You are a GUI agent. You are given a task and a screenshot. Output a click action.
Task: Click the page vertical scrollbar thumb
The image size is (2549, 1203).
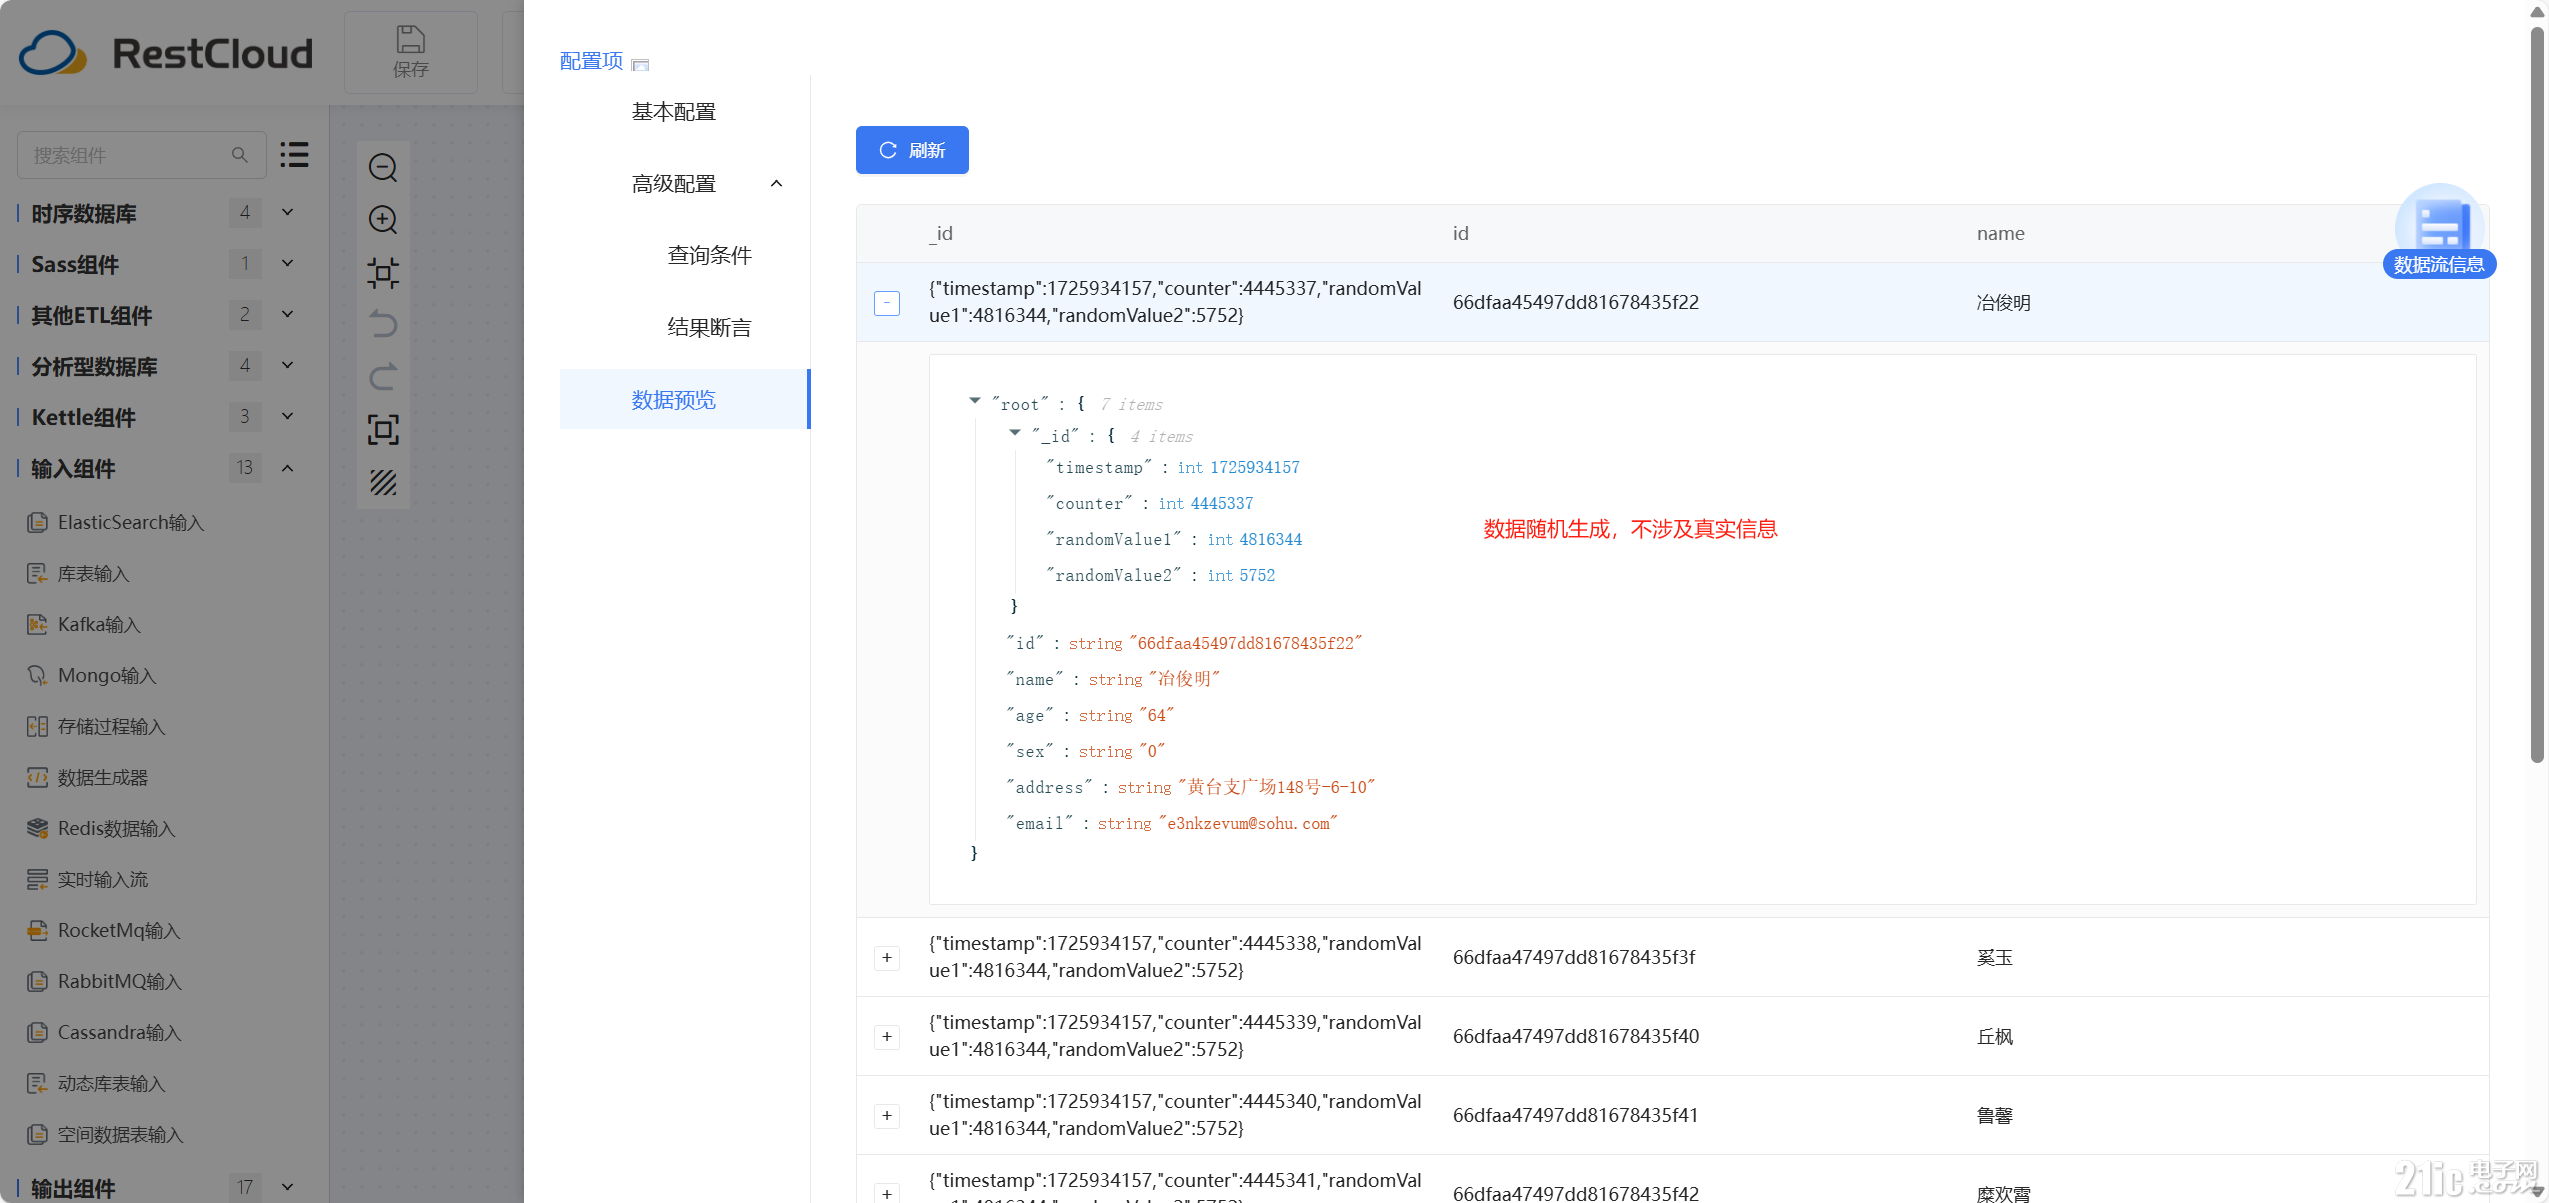pos(2536,395)
